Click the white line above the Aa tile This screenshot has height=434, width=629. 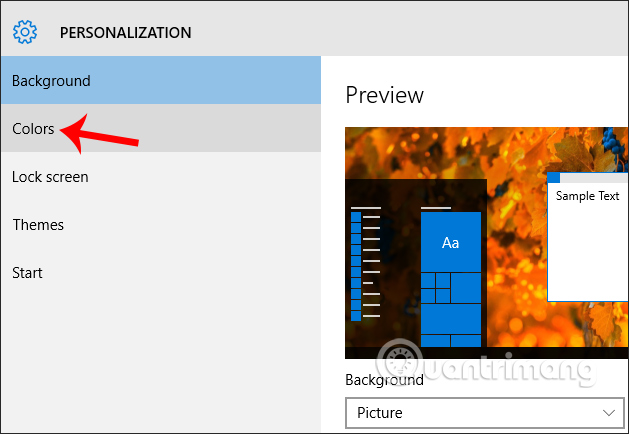pos(436,208)
